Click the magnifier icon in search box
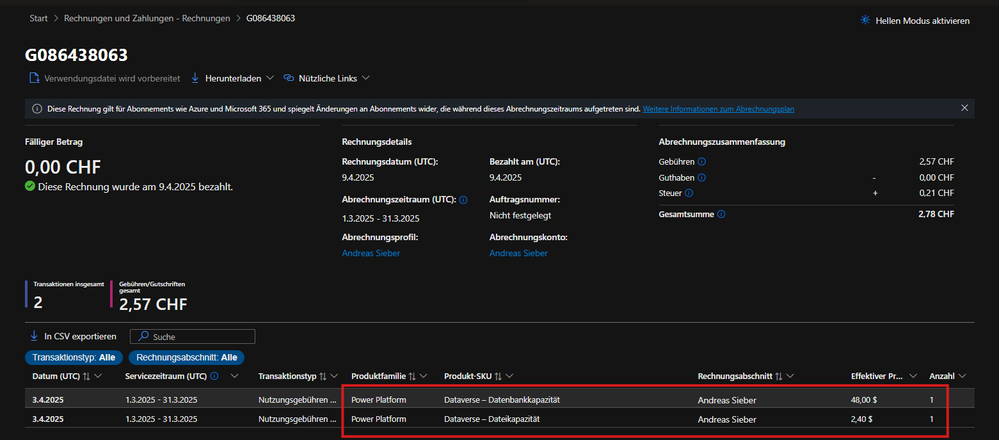 143,336
